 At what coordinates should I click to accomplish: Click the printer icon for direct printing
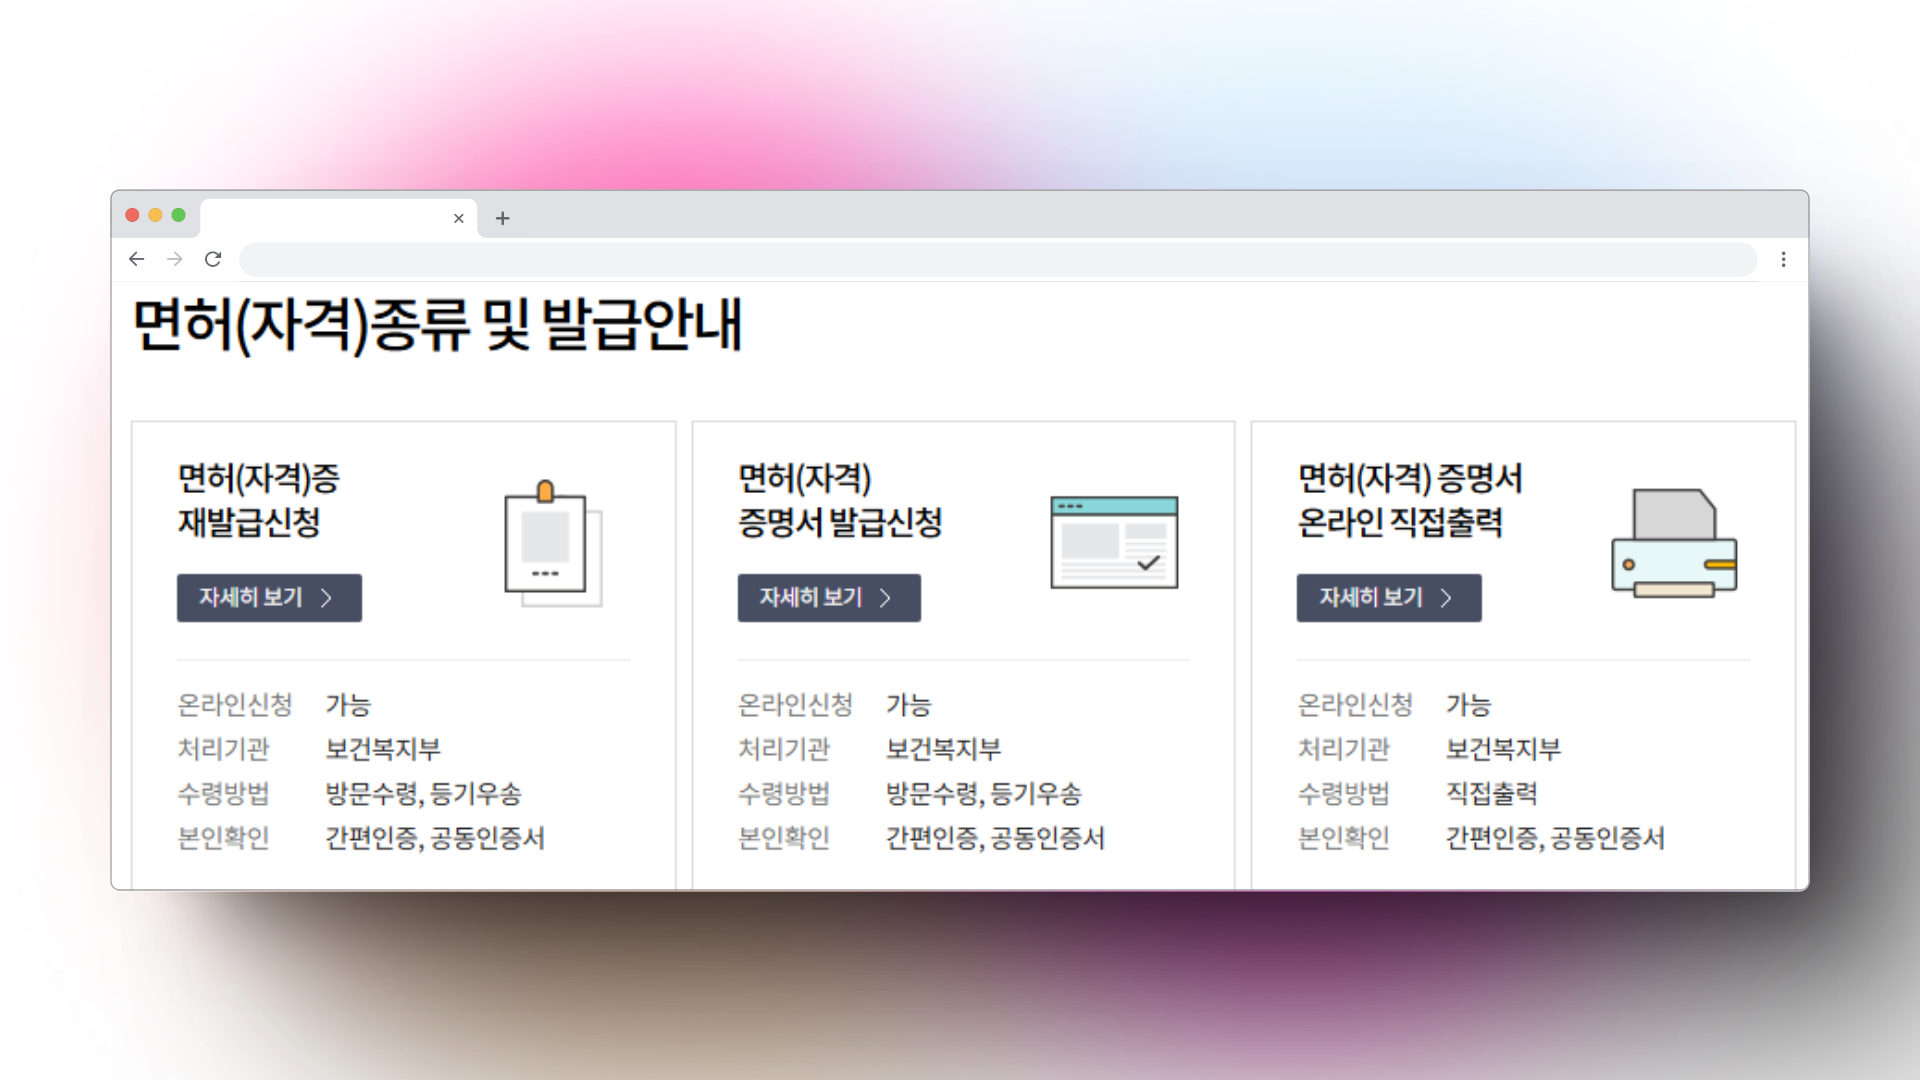pyautogui.click(x=1674, y=544)
